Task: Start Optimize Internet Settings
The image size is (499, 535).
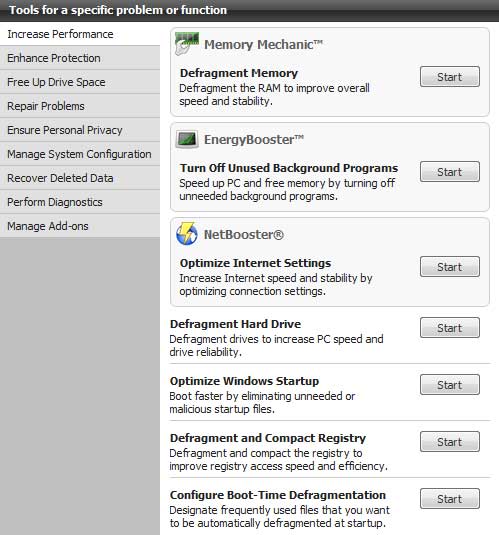Action: (450, 266)
